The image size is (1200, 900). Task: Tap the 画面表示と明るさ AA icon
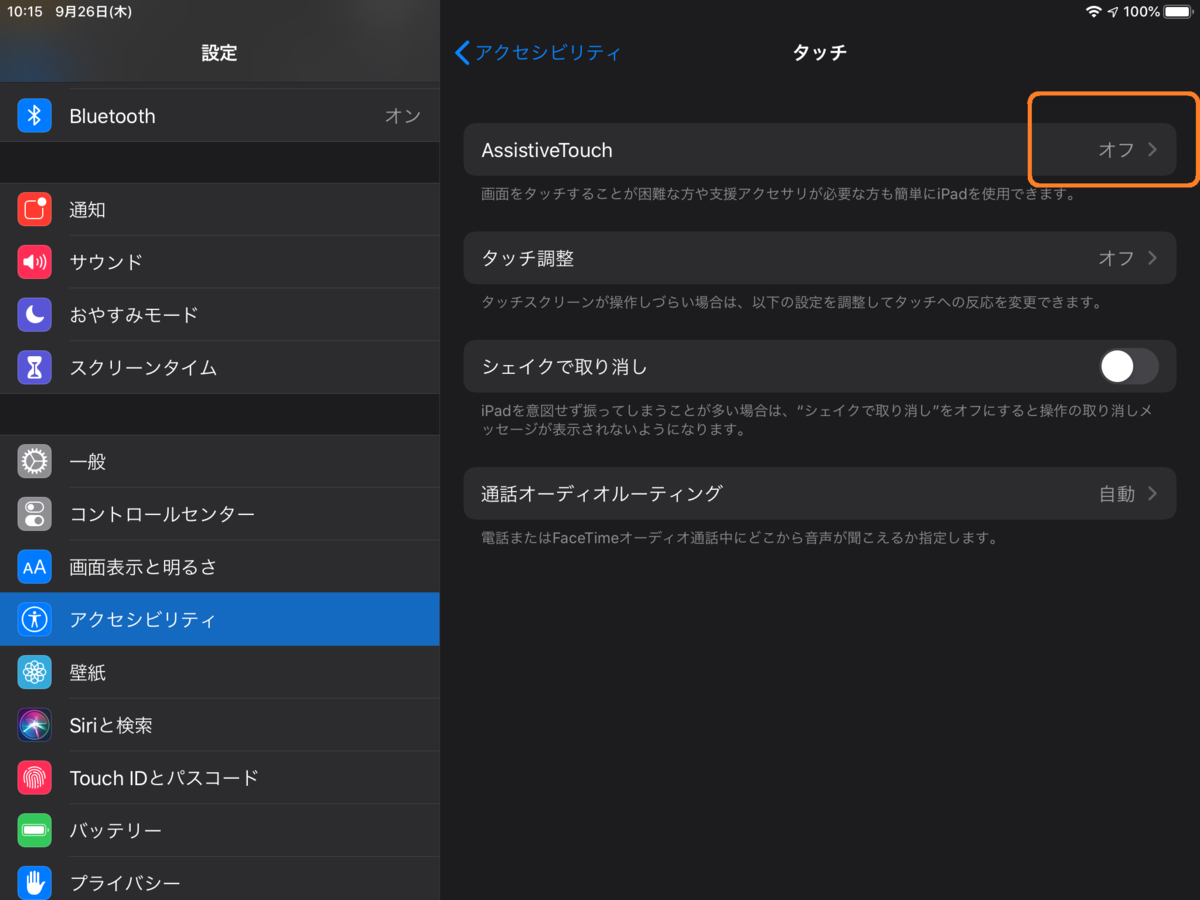[x=35, y=566]
